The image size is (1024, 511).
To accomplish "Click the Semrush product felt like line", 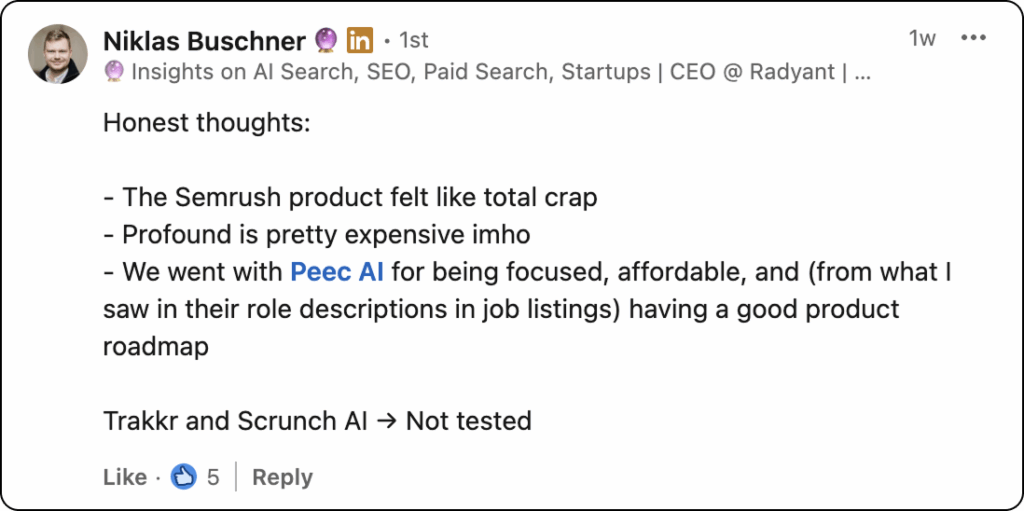I will pyautogui.click(x=350, y=197).
